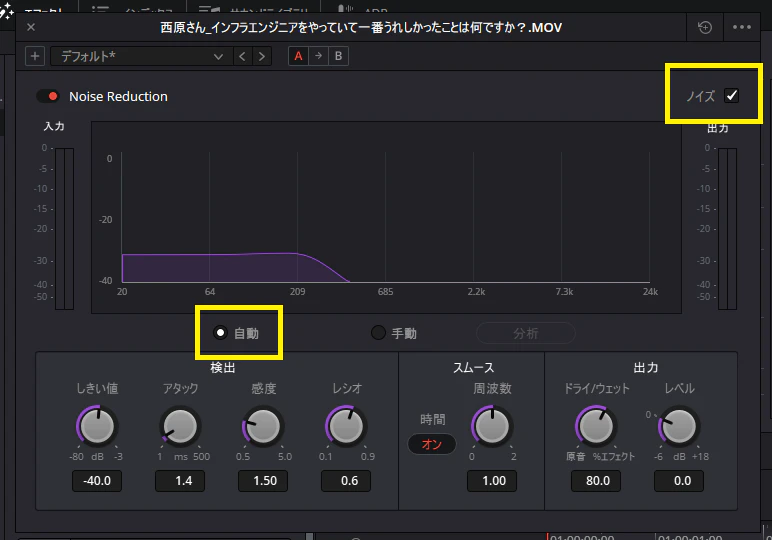Copy A to B arrow button
The width and height of the screenshot is (772, 540).
pos(319,56)
